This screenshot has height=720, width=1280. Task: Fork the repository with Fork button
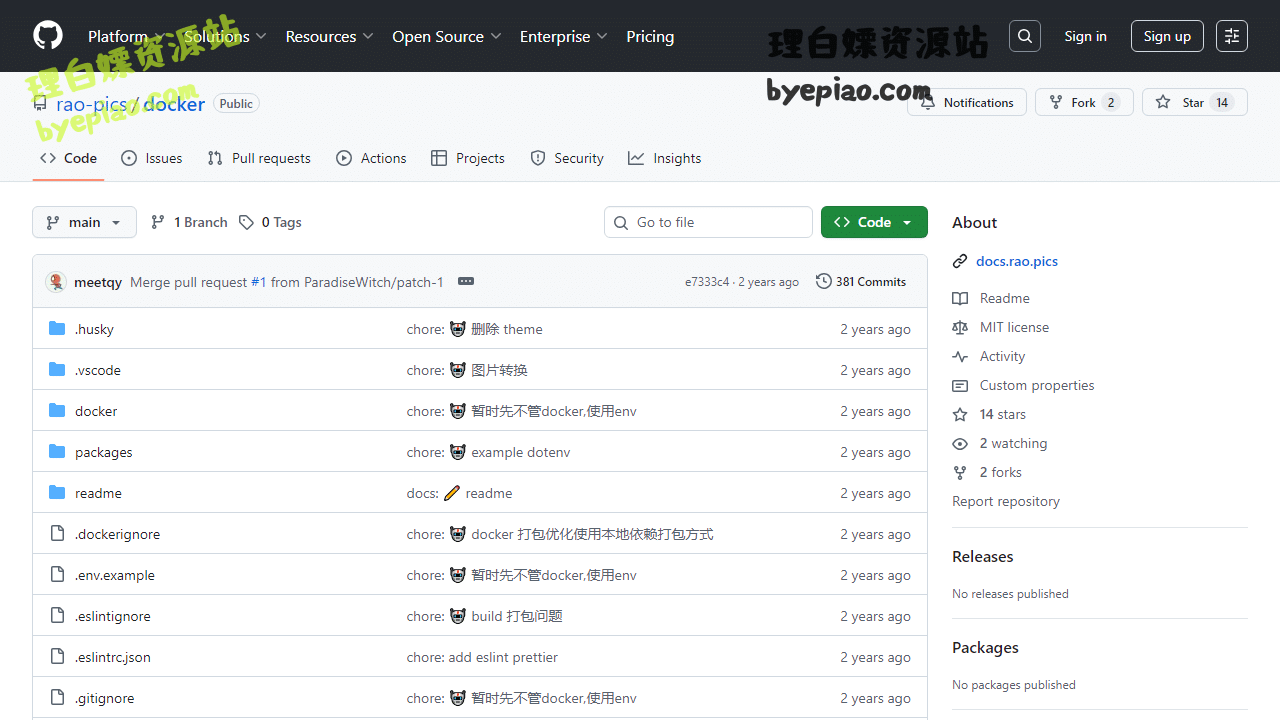click(x=1084, y=102)
